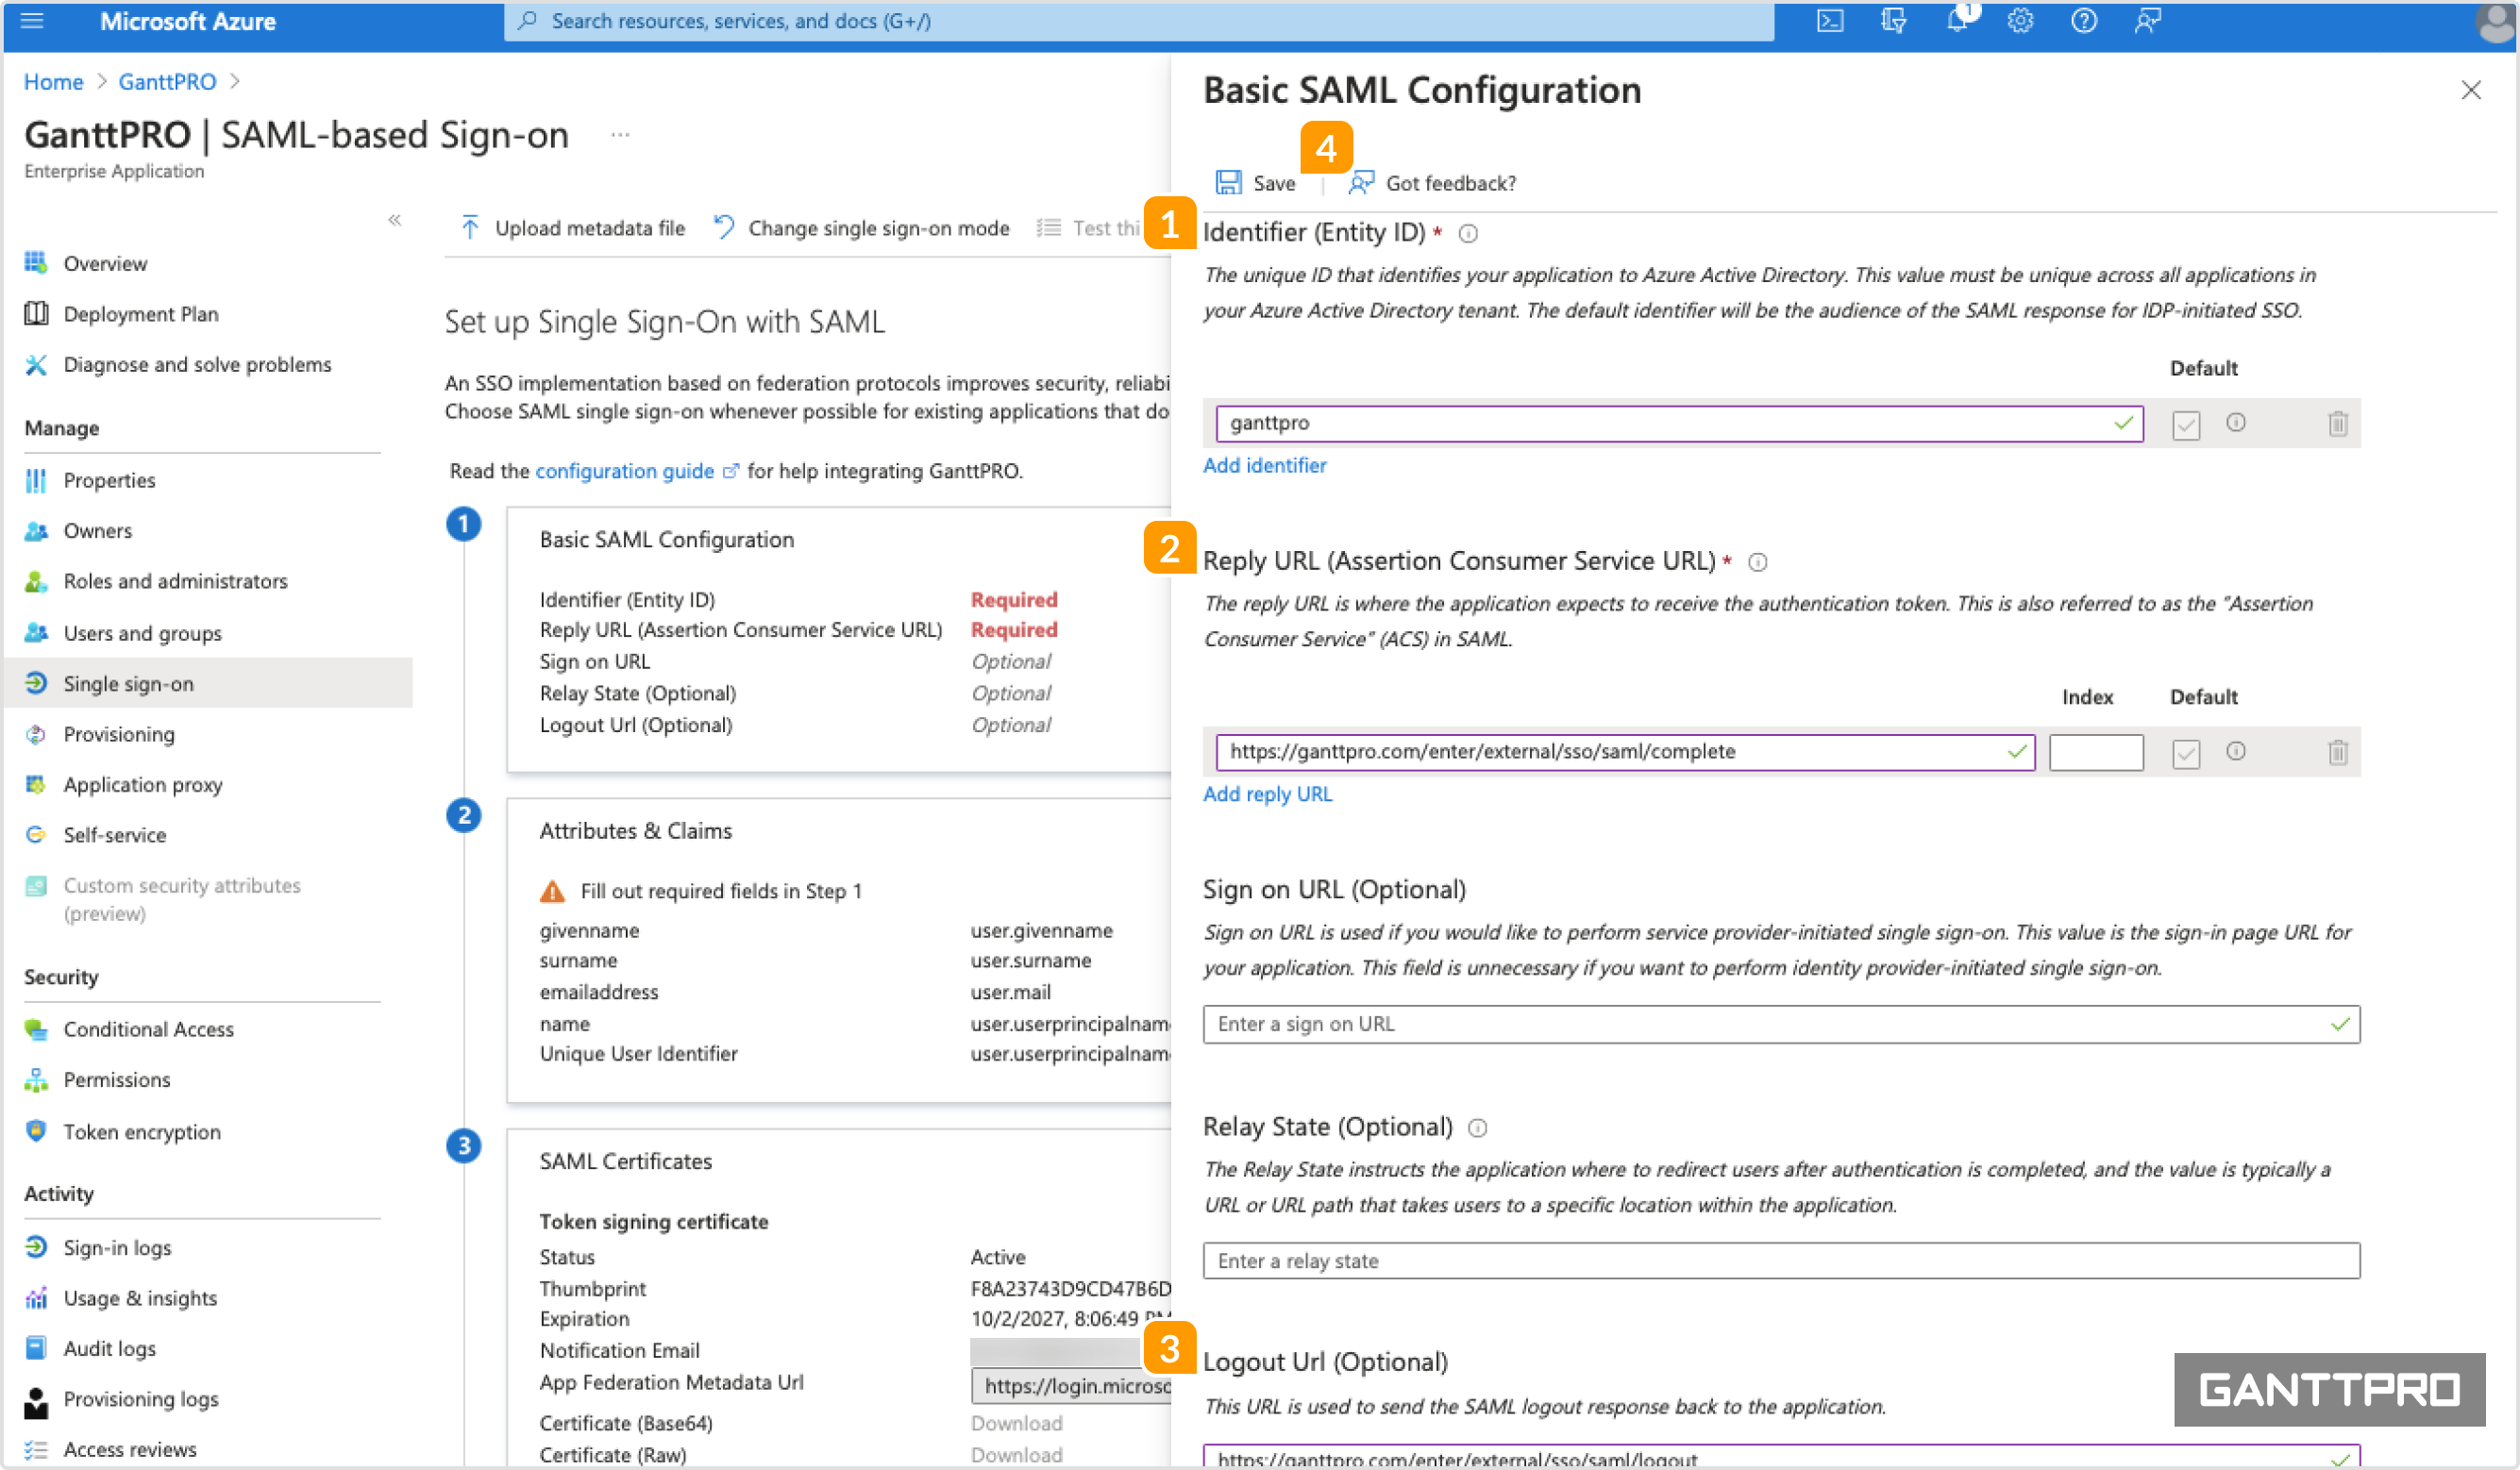Delete the reply URL with trash icon
The width and height of the screenshot is (2520, 1470).
(2337, 752)
